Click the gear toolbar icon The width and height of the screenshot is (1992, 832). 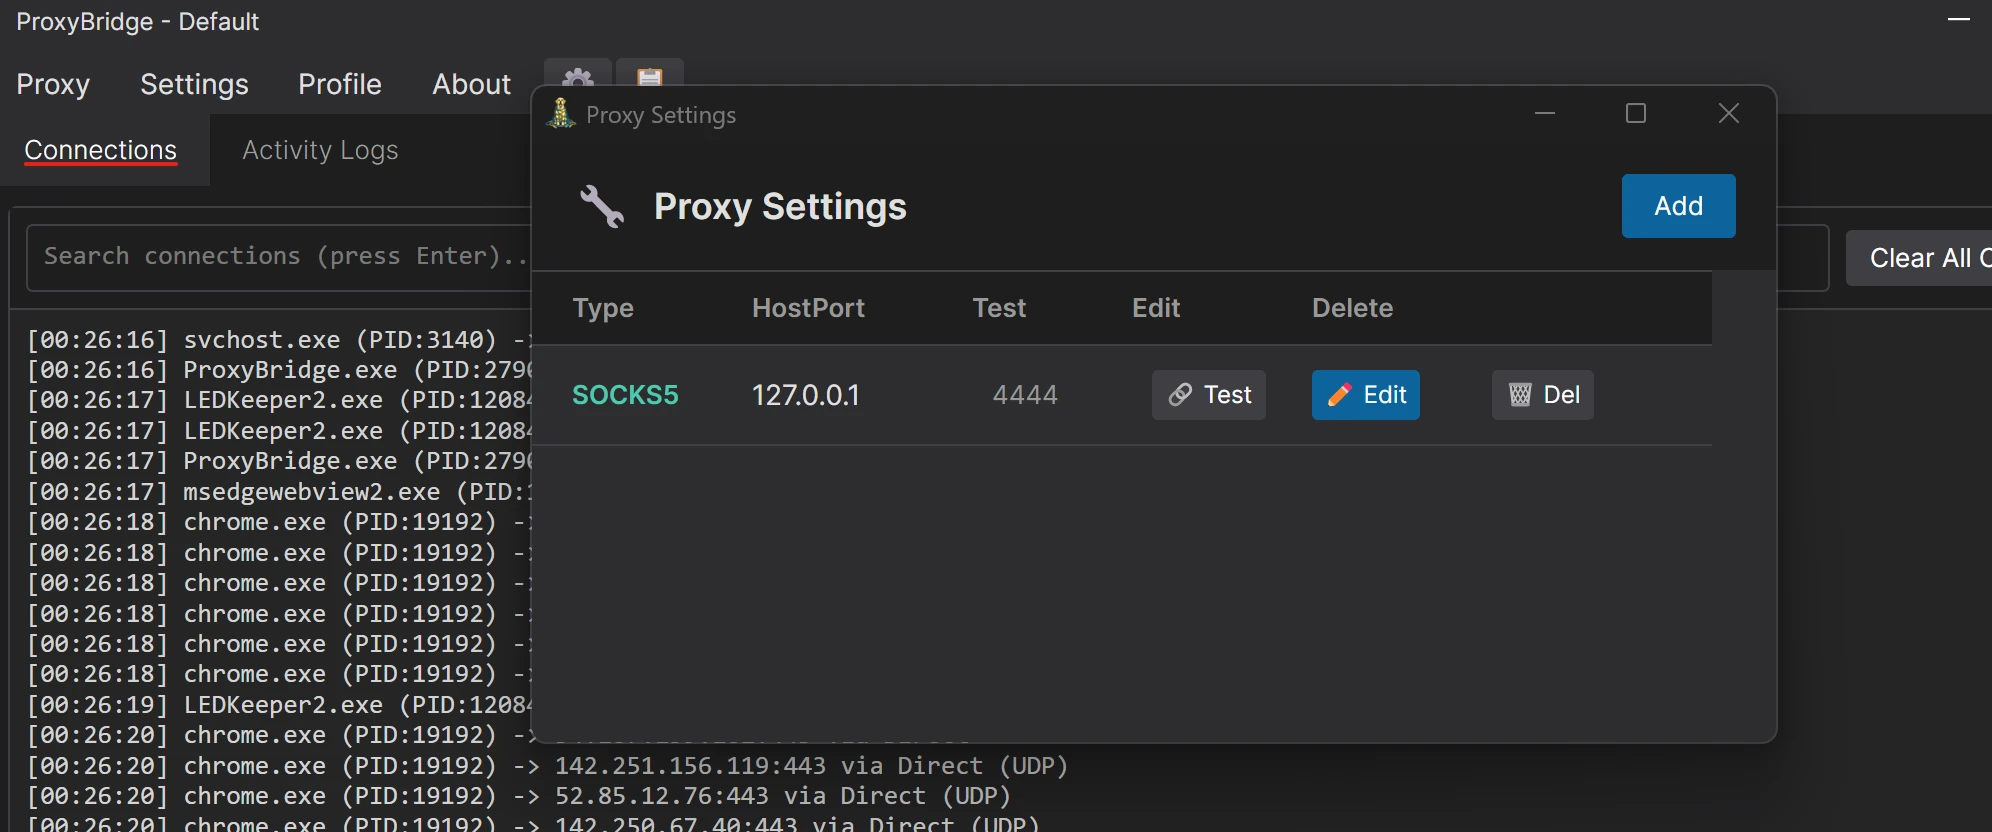tap(578, 74)
